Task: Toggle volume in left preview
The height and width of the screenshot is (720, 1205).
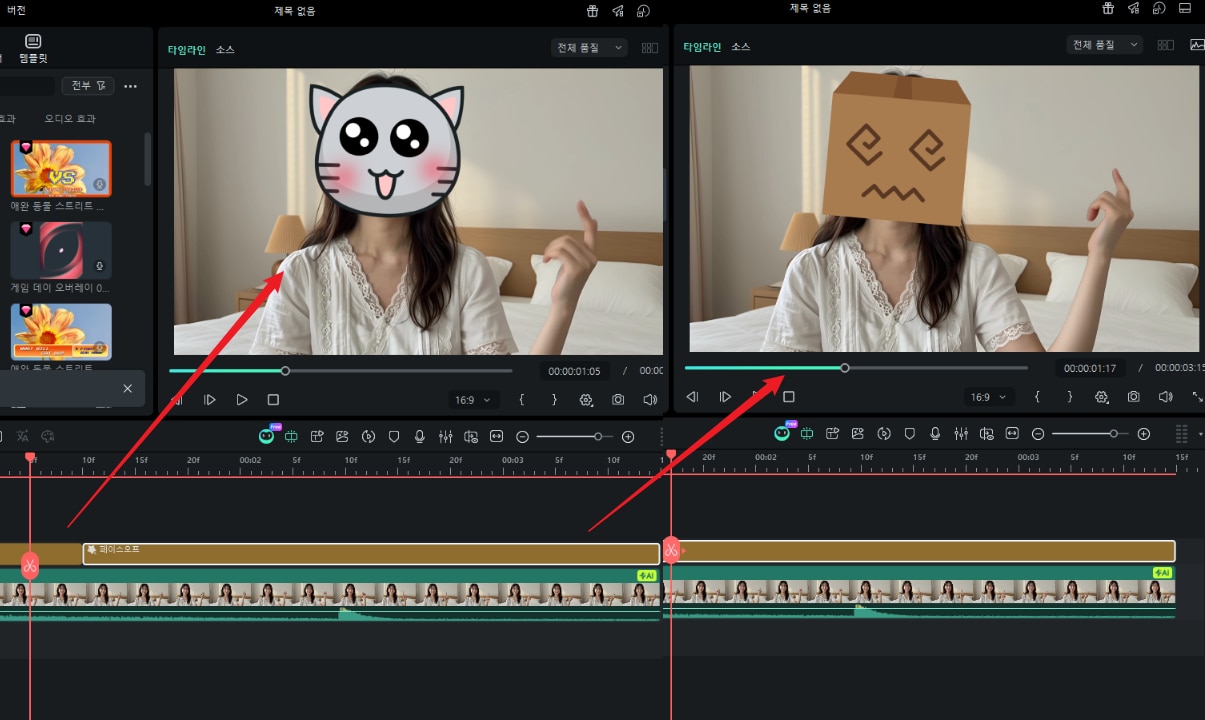Action: click(x=650, y=399)
